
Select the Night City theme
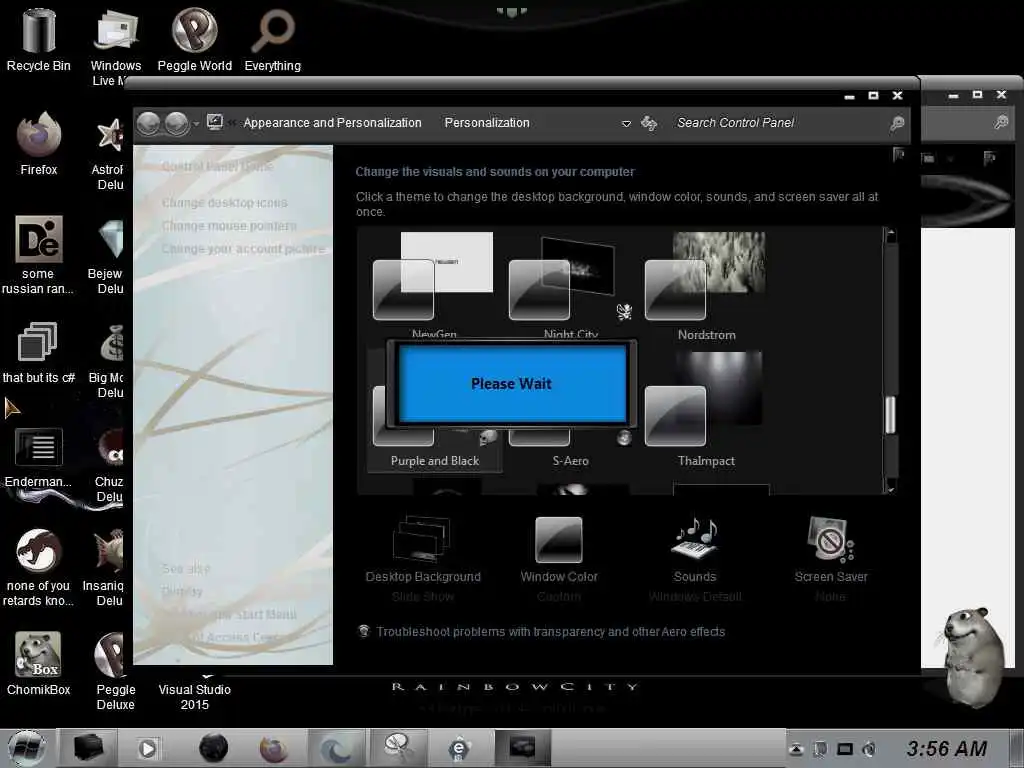569,285
